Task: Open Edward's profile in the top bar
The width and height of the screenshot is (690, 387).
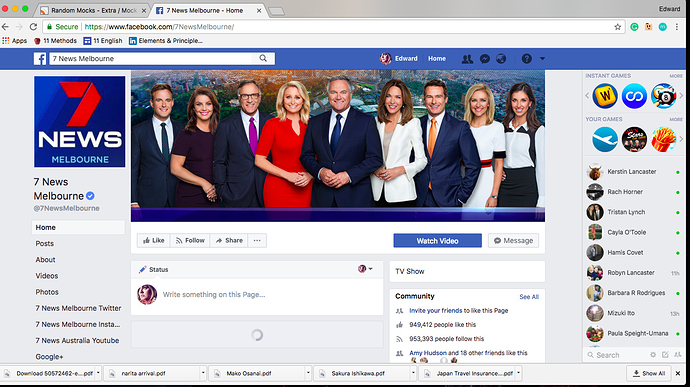Action: click(x=399, y=58)
